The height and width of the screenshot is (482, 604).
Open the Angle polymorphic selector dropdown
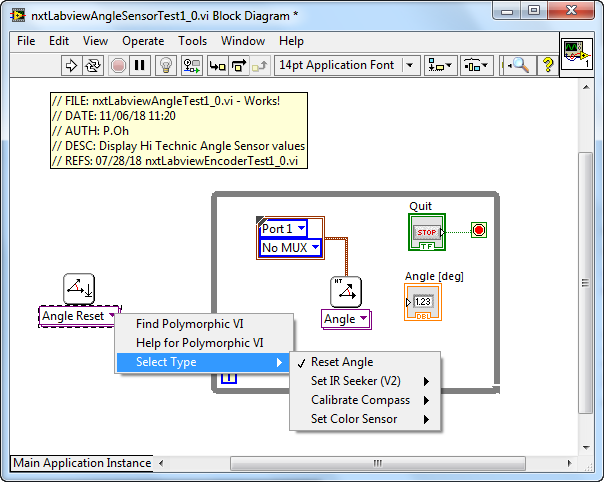pyautogui.click(x=346, y=319)
